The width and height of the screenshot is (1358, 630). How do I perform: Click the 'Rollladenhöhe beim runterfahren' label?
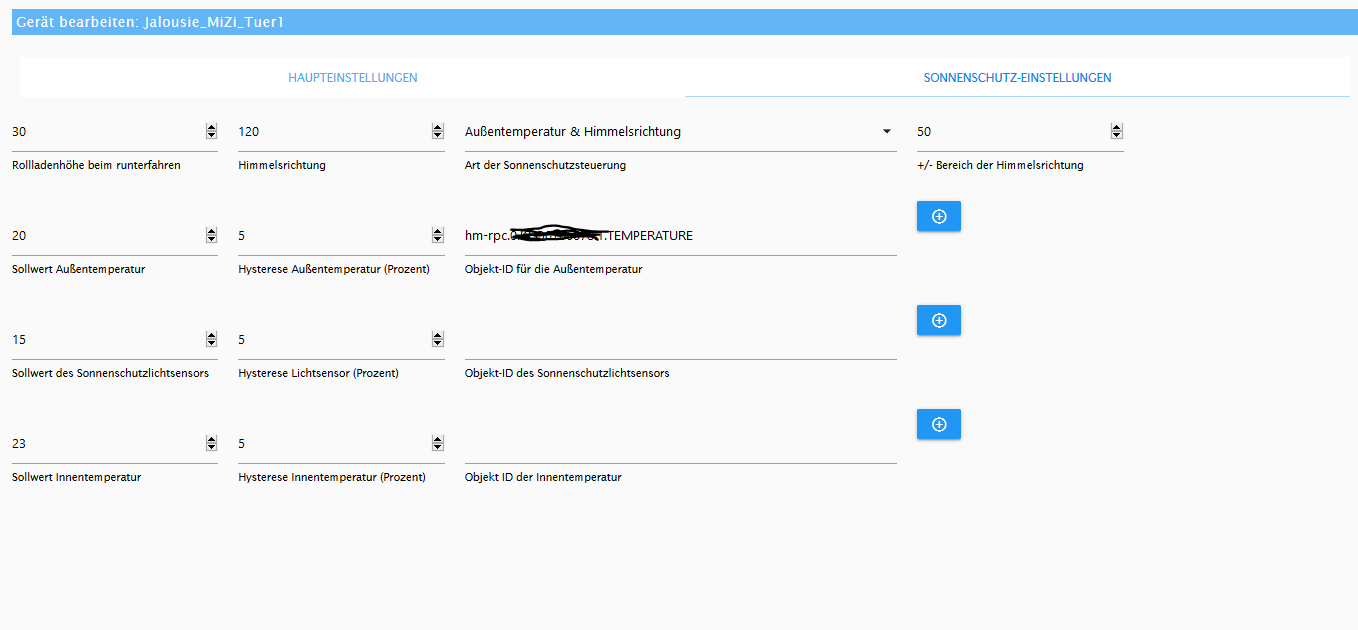96,165
